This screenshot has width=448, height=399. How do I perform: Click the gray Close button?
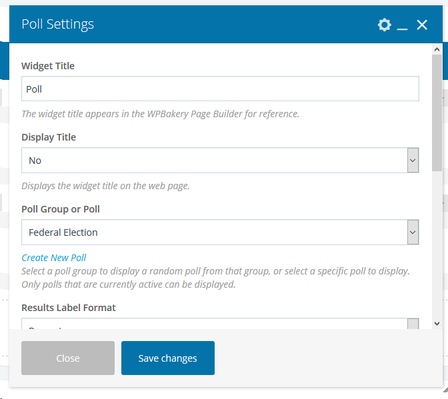(68, 358)
